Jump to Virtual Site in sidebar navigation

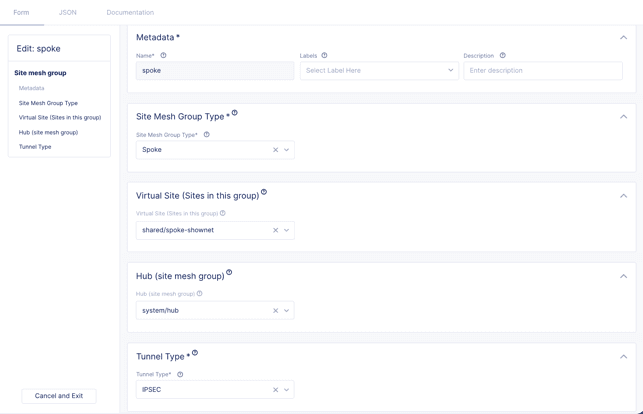point(60,118)
